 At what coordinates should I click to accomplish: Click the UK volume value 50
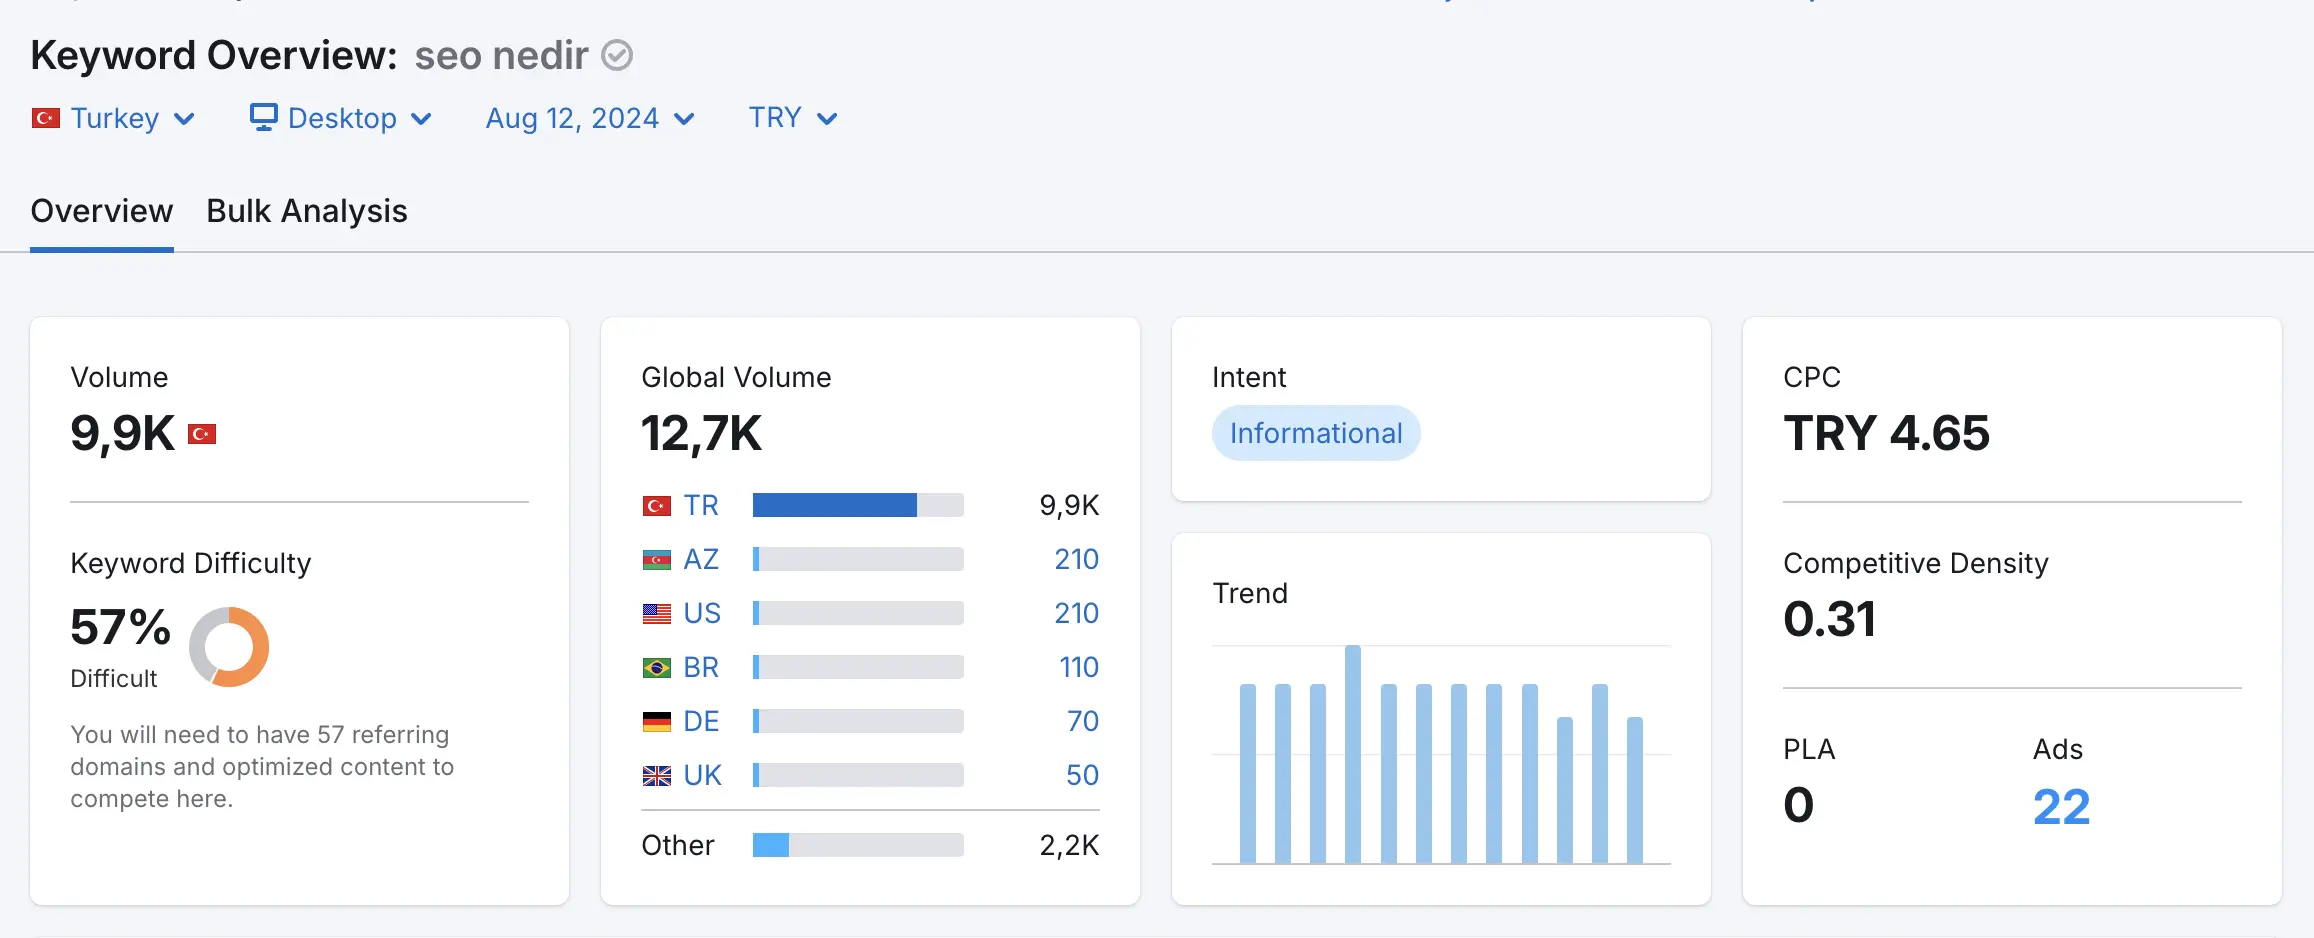pyautogui.click(x=1082, y=776)
